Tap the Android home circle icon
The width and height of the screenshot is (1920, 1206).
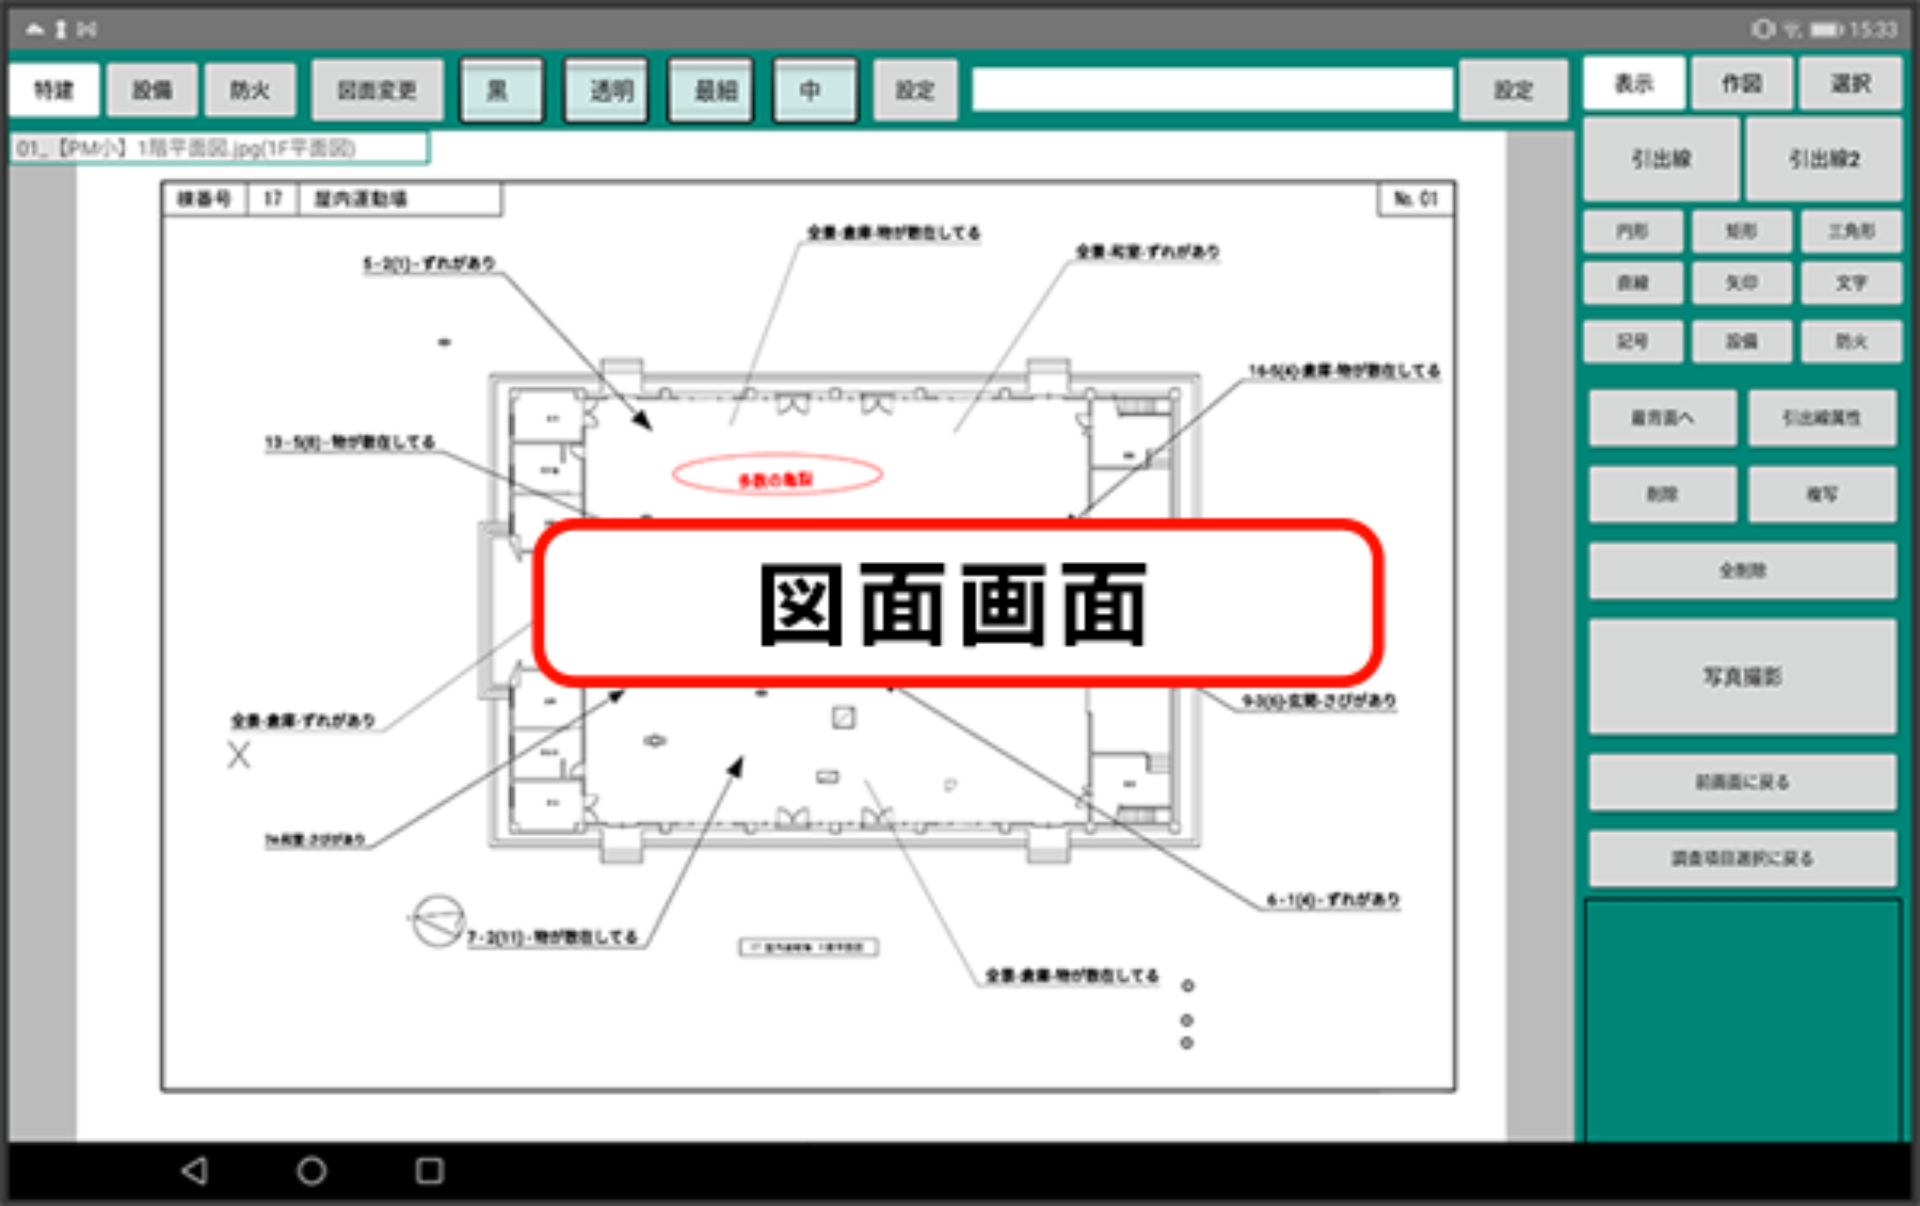coord(312,1170)
